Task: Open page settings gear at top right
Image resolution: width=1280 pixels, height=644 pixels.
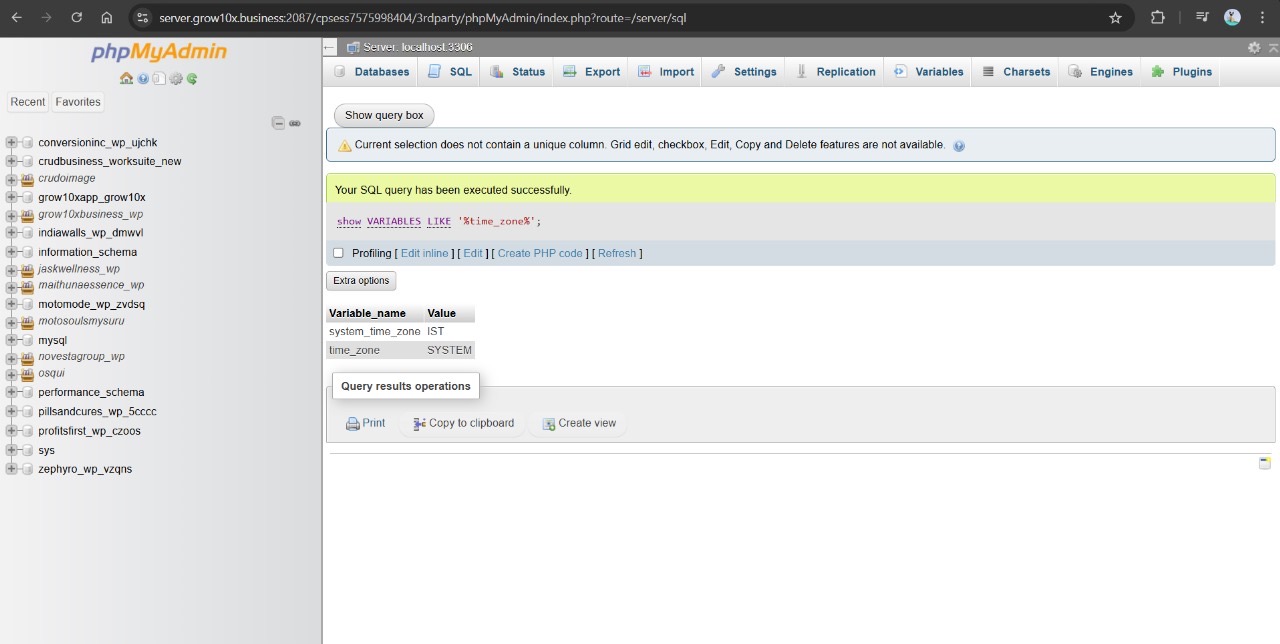Action: coord(1254,47)
